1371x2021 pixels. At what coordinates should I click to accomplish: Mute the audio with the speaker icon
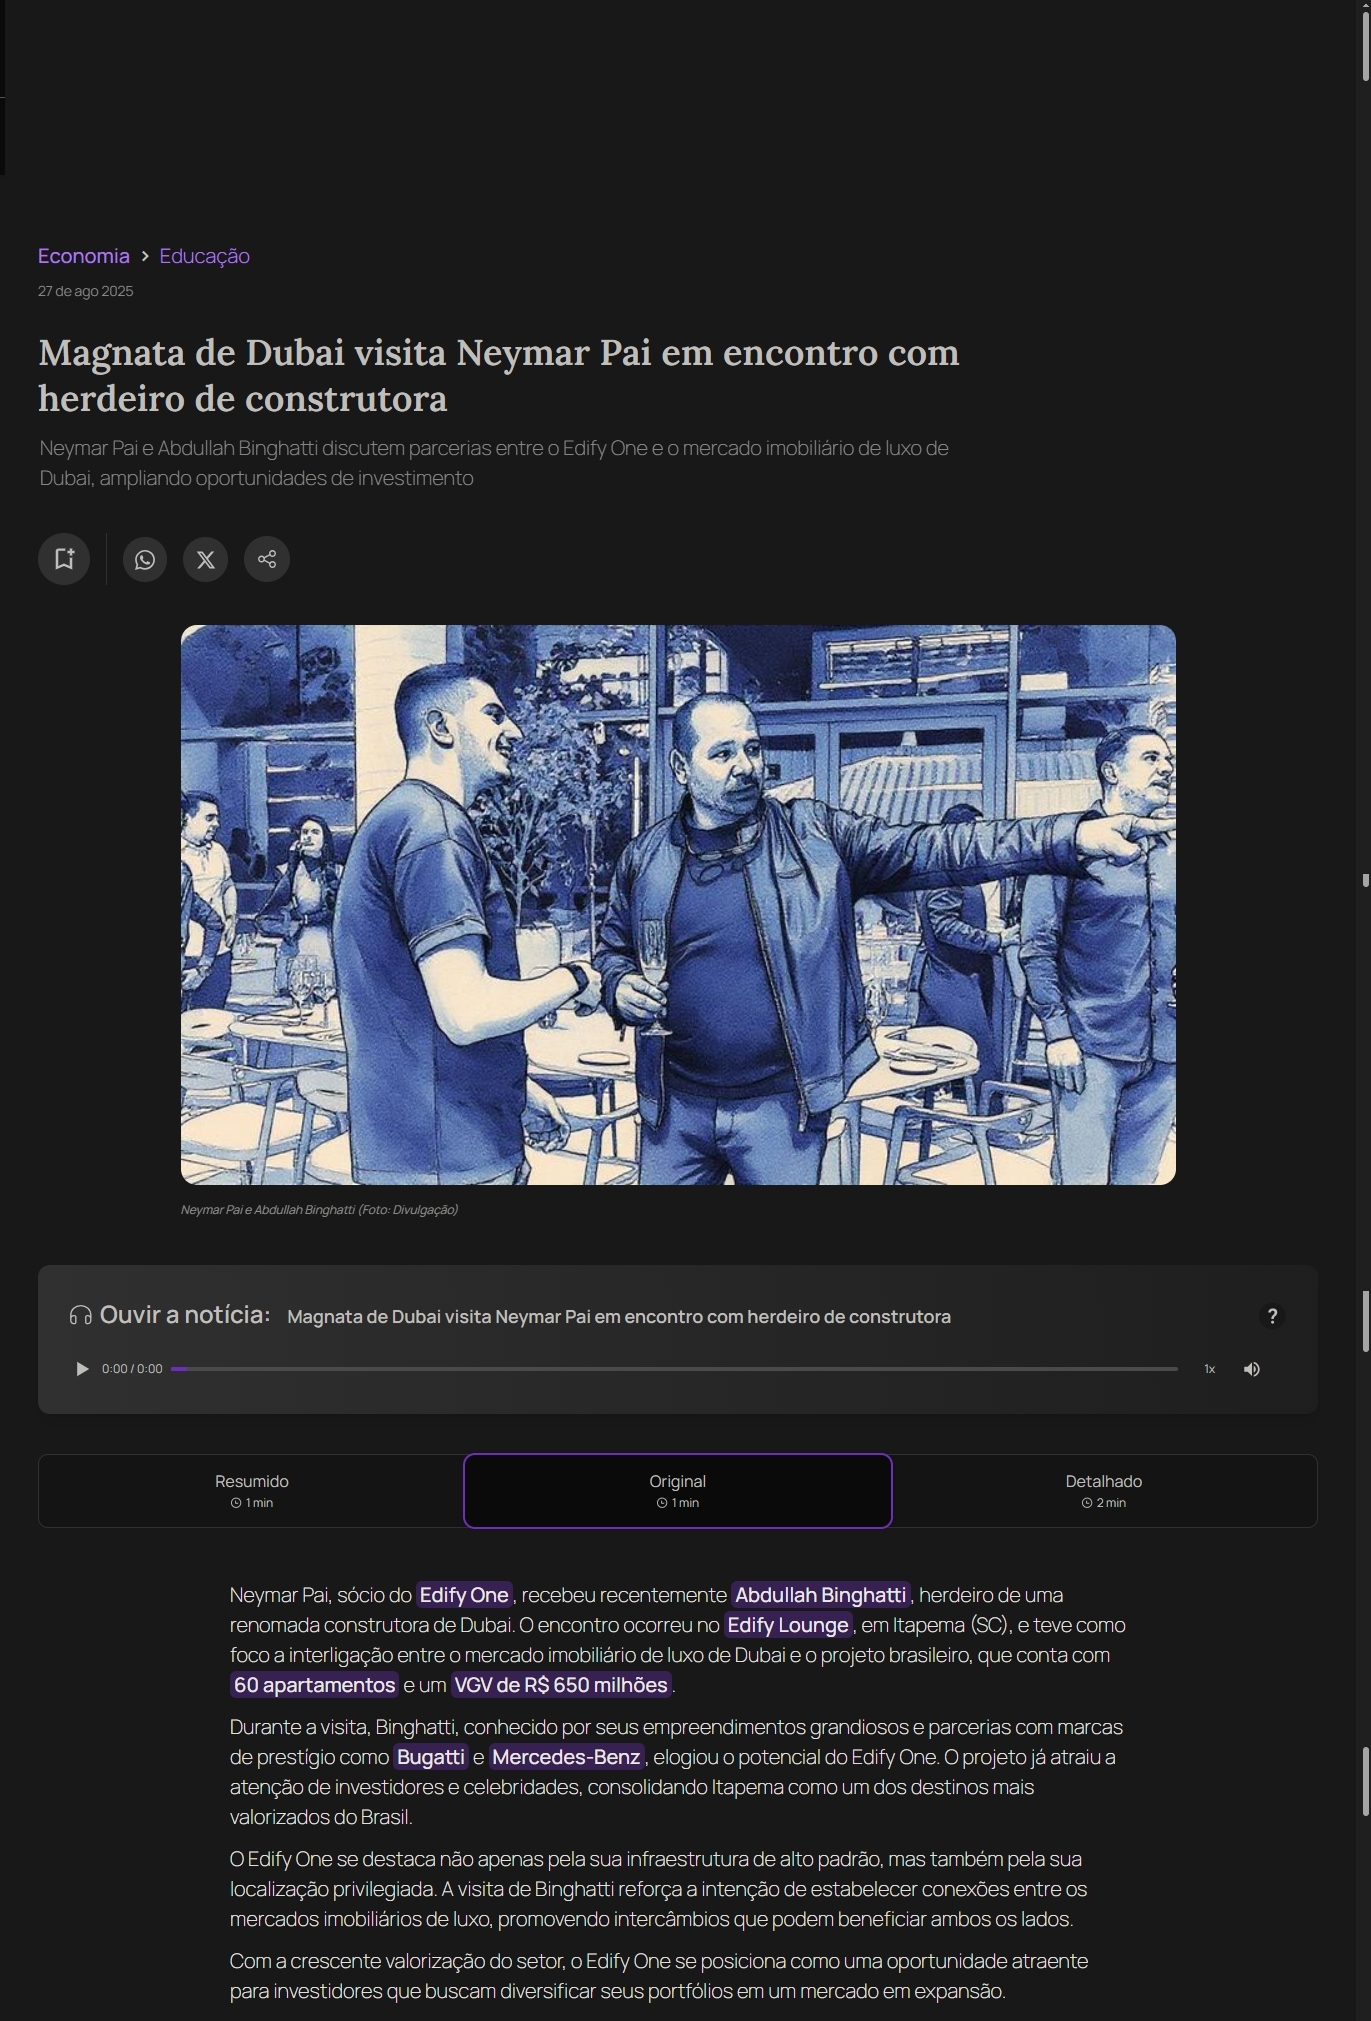click(x=1251, y=1369)
